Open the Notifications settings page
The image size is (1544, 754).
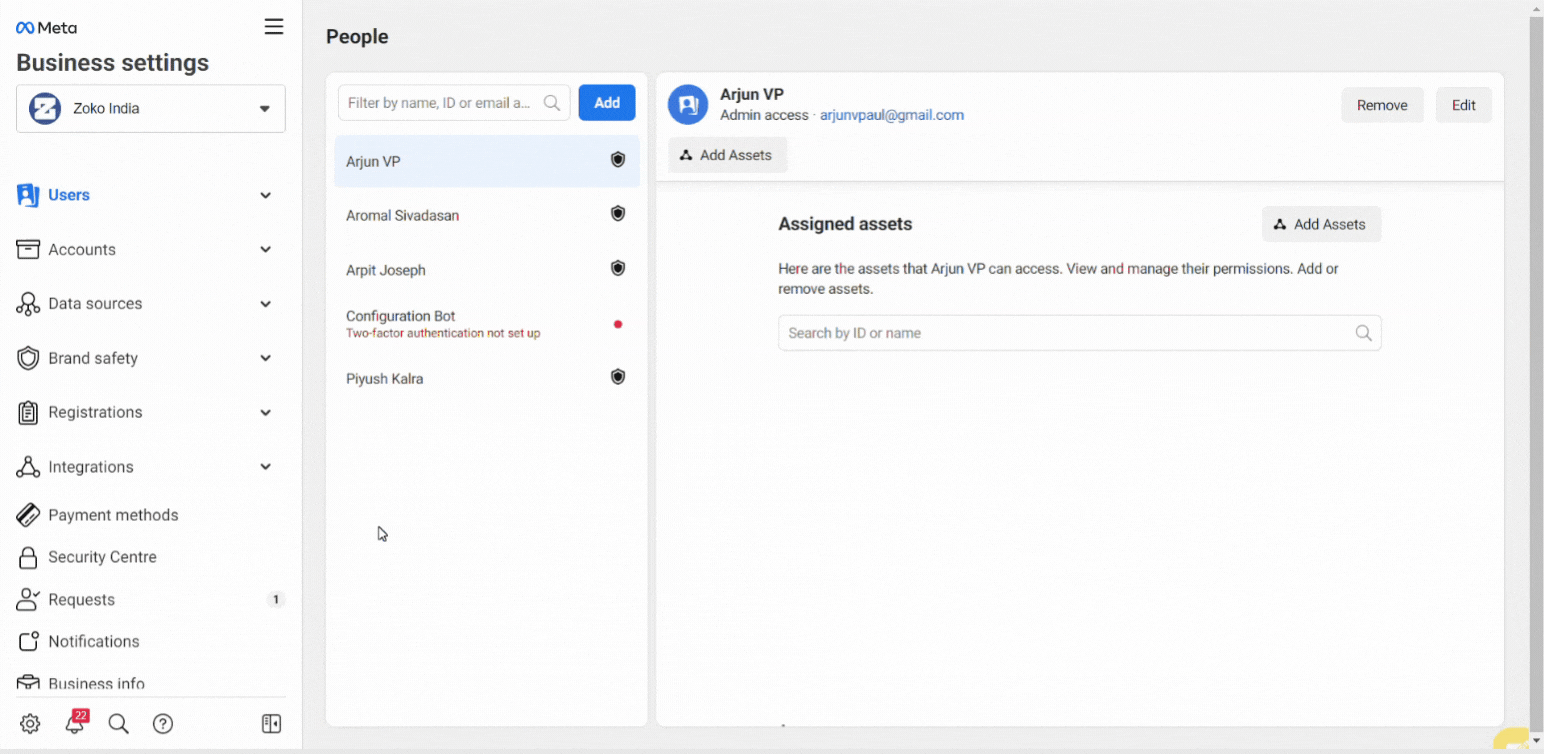click(x=94, y=641)
